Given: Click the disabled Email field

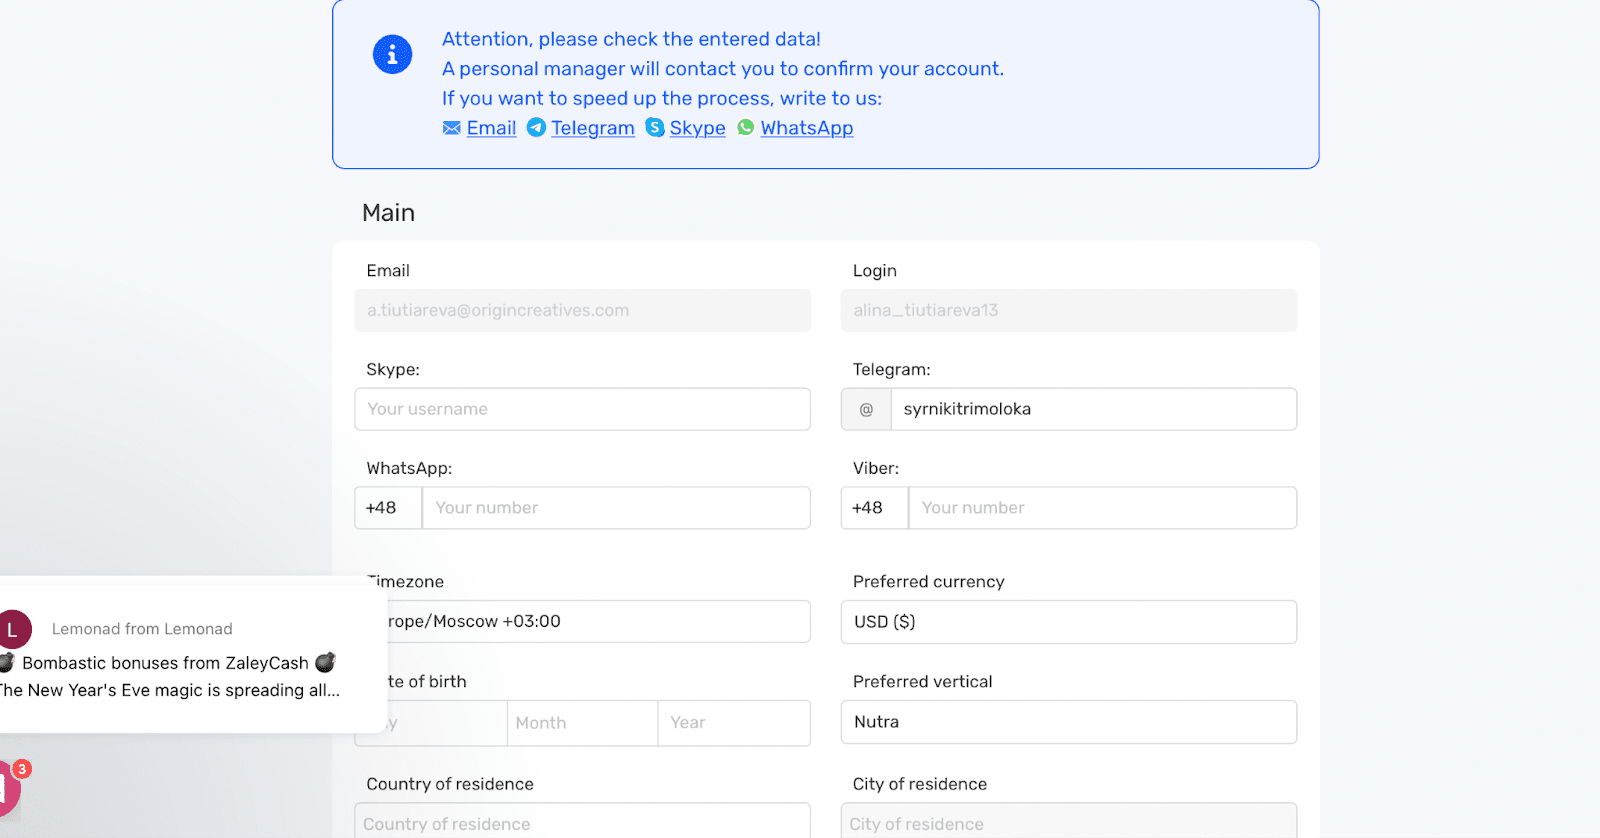Looking at the screenshot, I should click(582, 310).
